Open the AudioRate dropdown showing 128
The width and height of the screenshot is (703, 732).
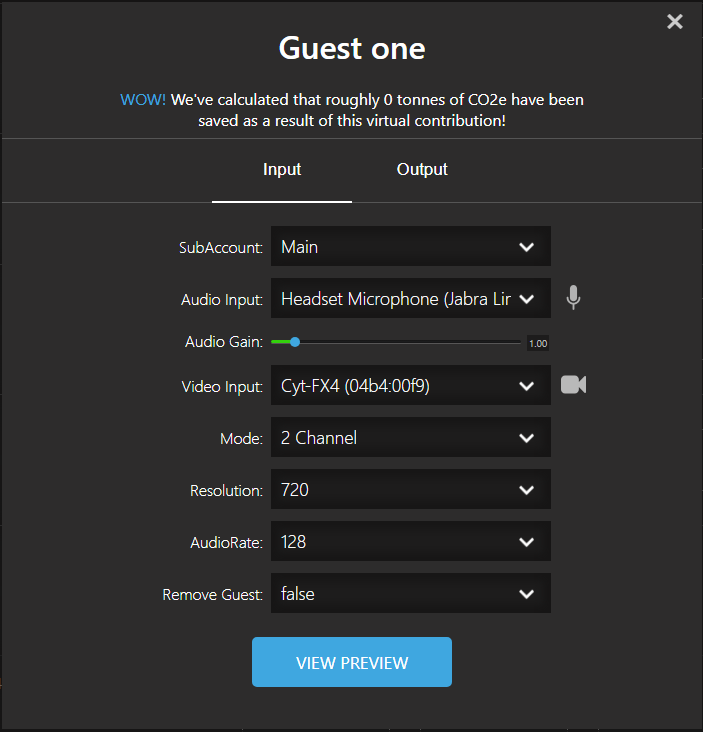point(411,542)
